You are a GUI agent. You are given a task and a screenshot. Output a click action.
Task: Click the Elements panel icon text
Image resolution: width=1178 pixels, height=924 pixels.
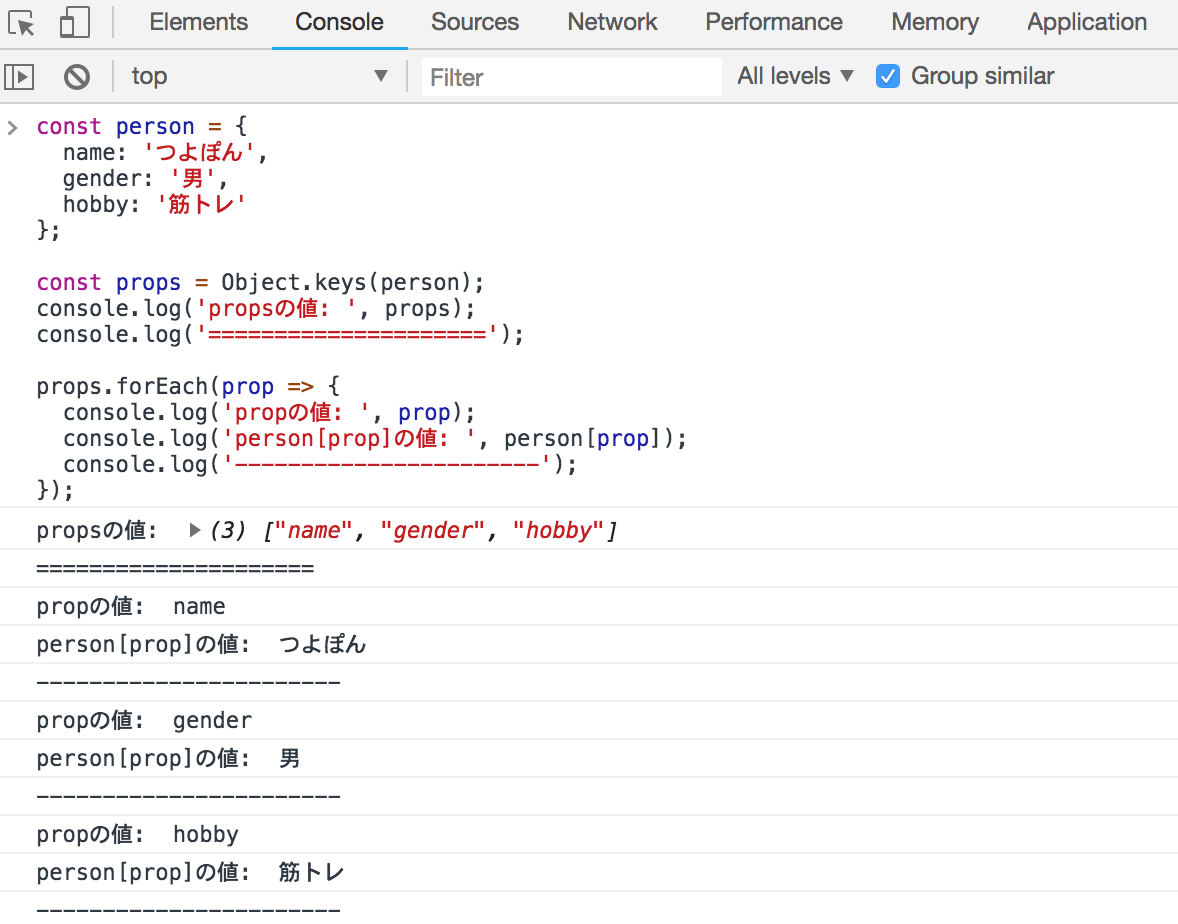point(198,22)
